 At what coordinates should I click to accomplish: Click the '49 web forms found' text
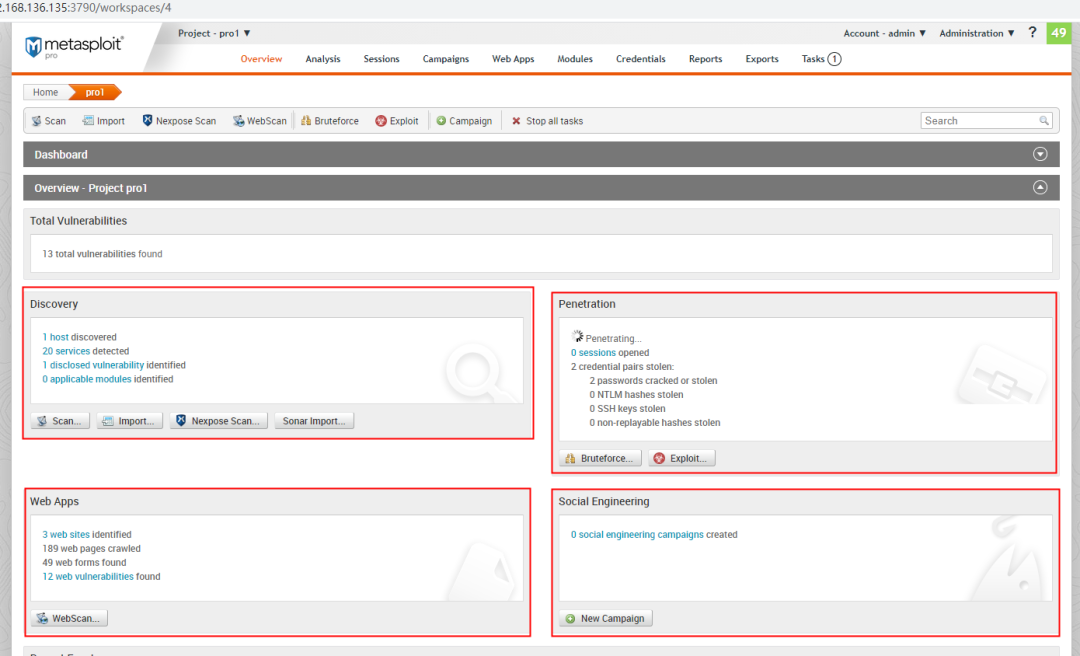84,563
